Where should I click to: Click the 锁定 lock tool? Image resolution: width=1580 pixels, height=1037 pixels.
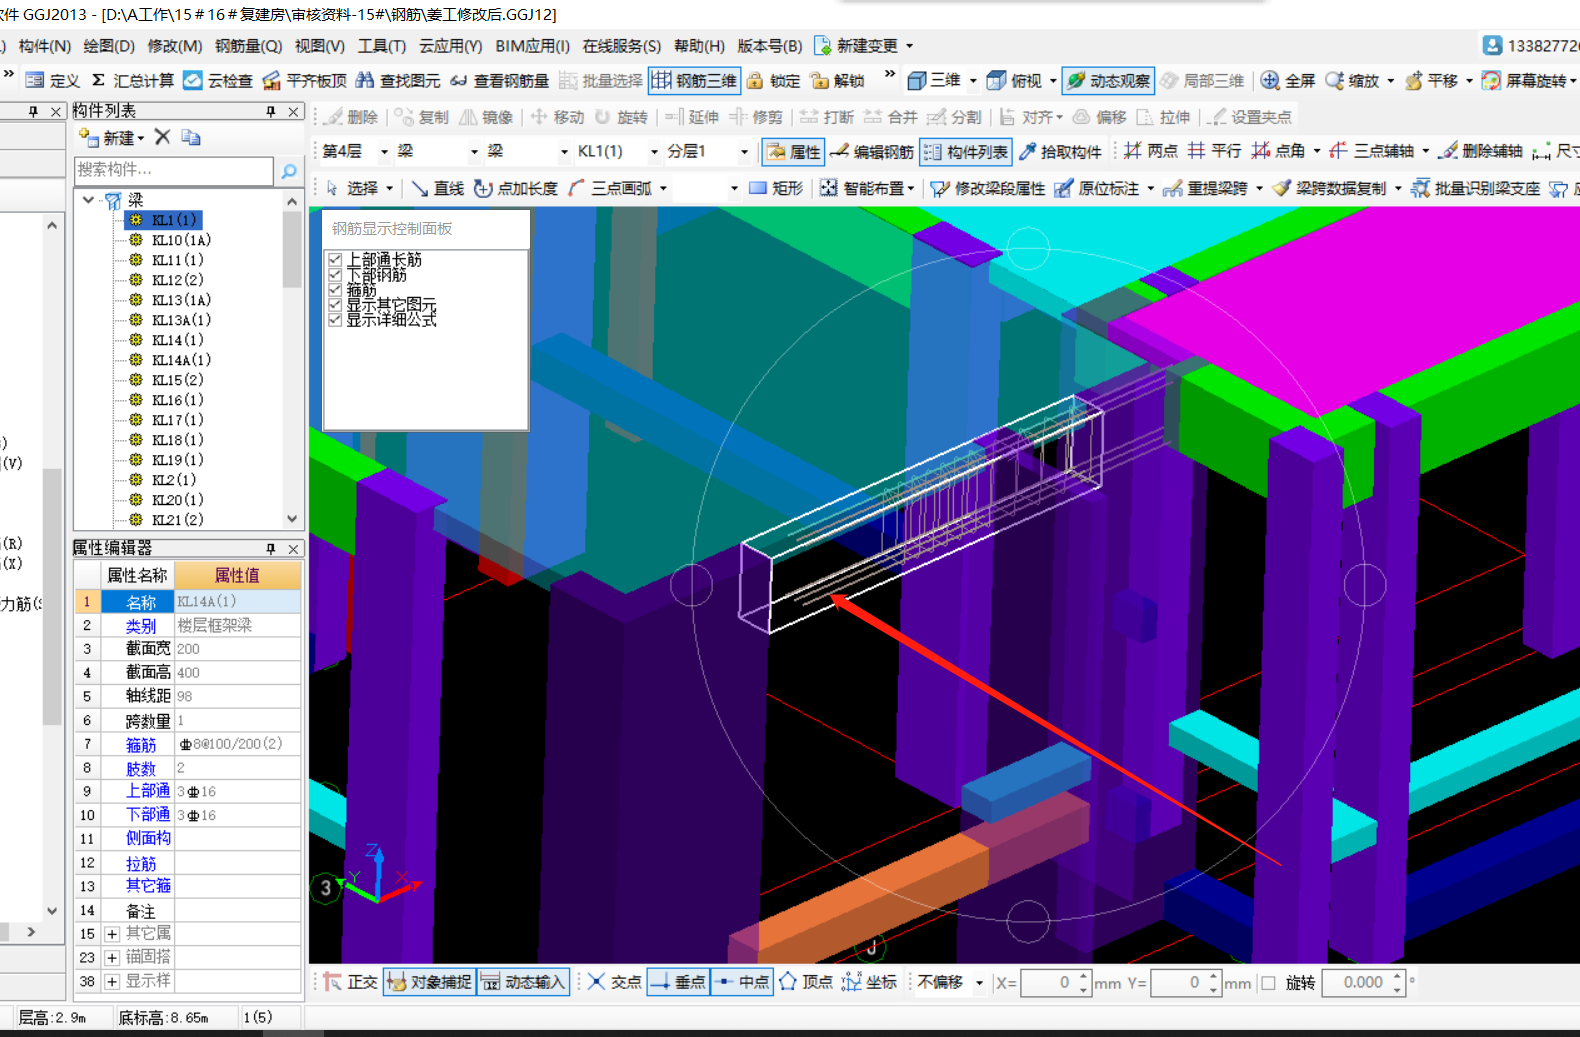tap(773, 80)
